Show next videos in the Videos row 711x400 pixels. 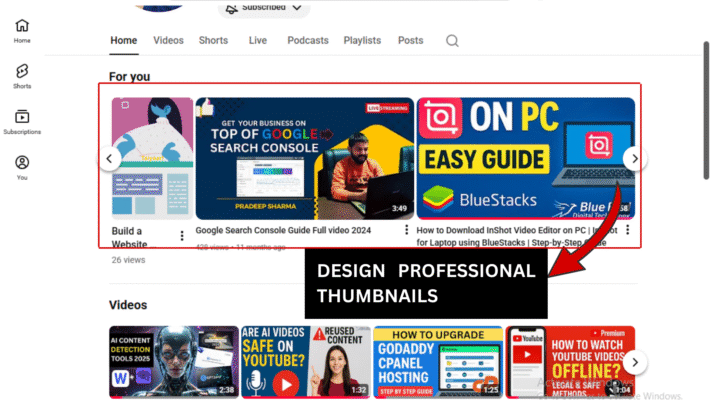point(634,362)
